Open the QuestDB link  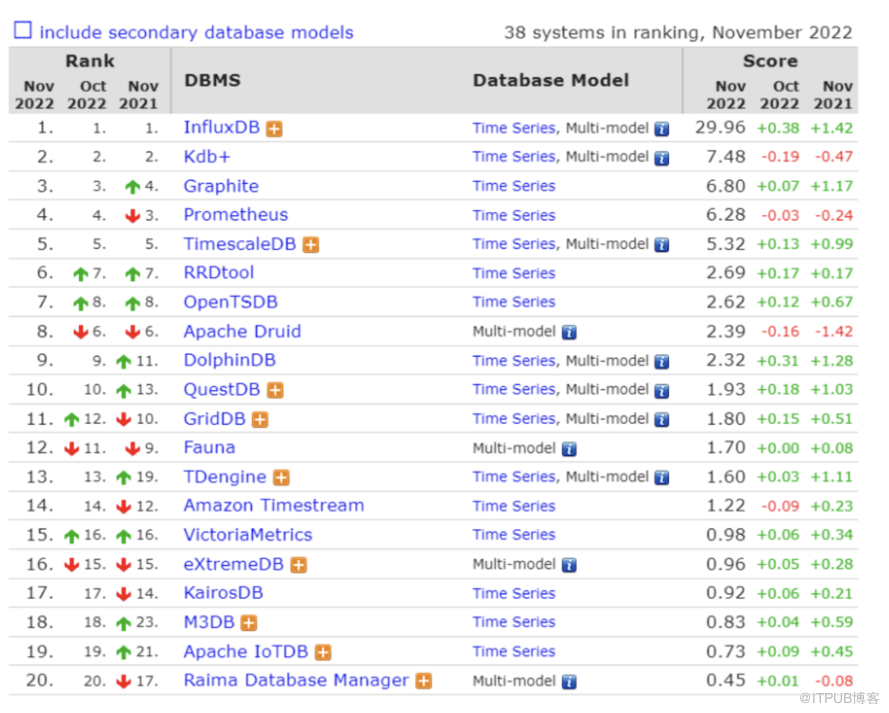(x=222, y=389)
